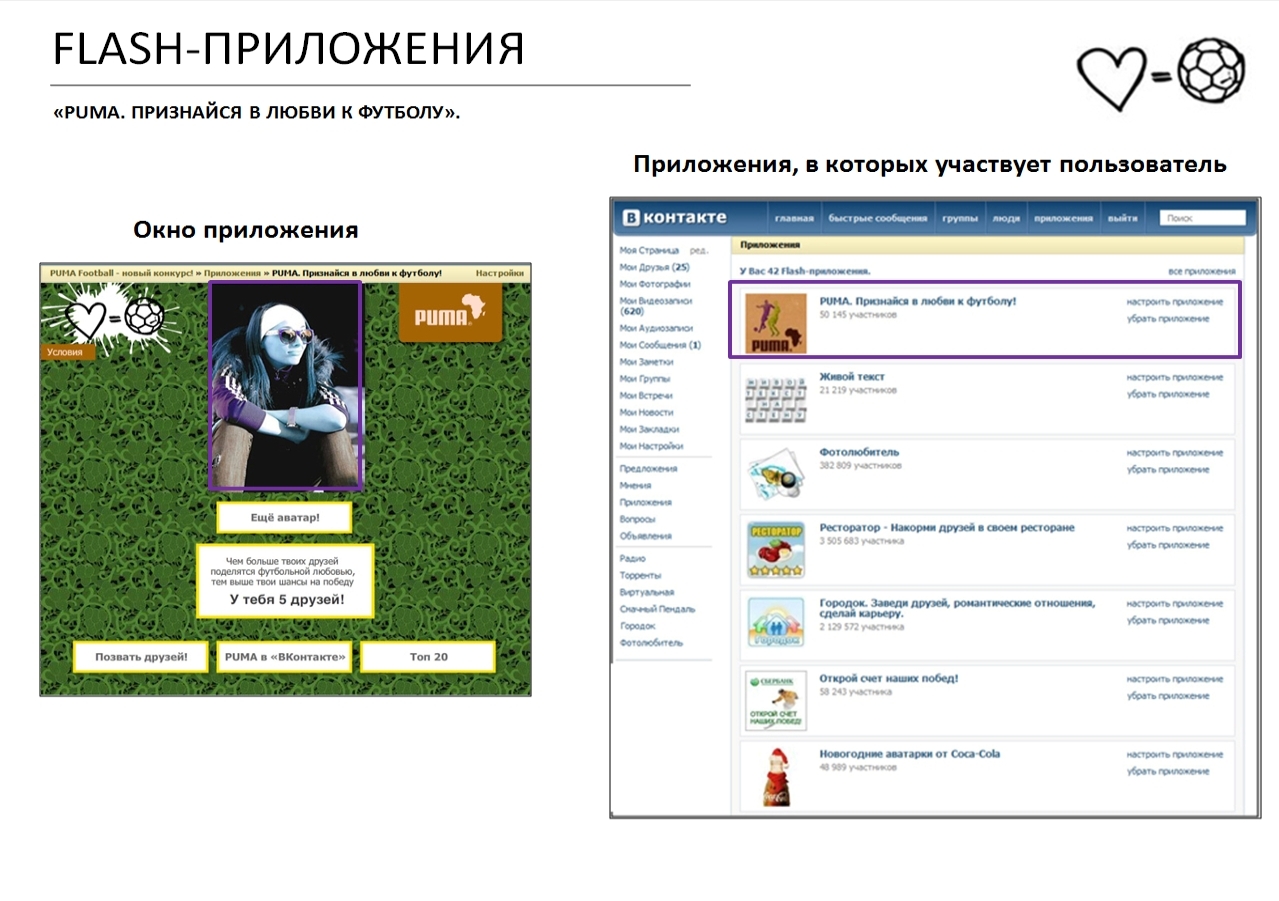The height and width of the screenshot is (901, 1279).
Task: Open Мои Сообщения in the sidebar
Action: 660,345
